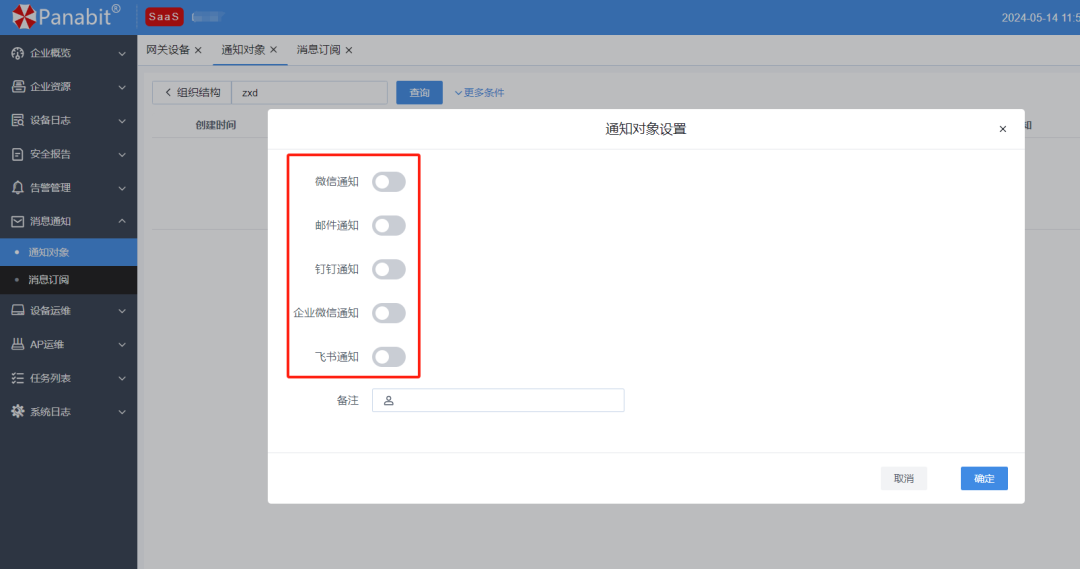Click the person icon in 备注 field
The image size is (1080, 569).
[x=388, y=400]
